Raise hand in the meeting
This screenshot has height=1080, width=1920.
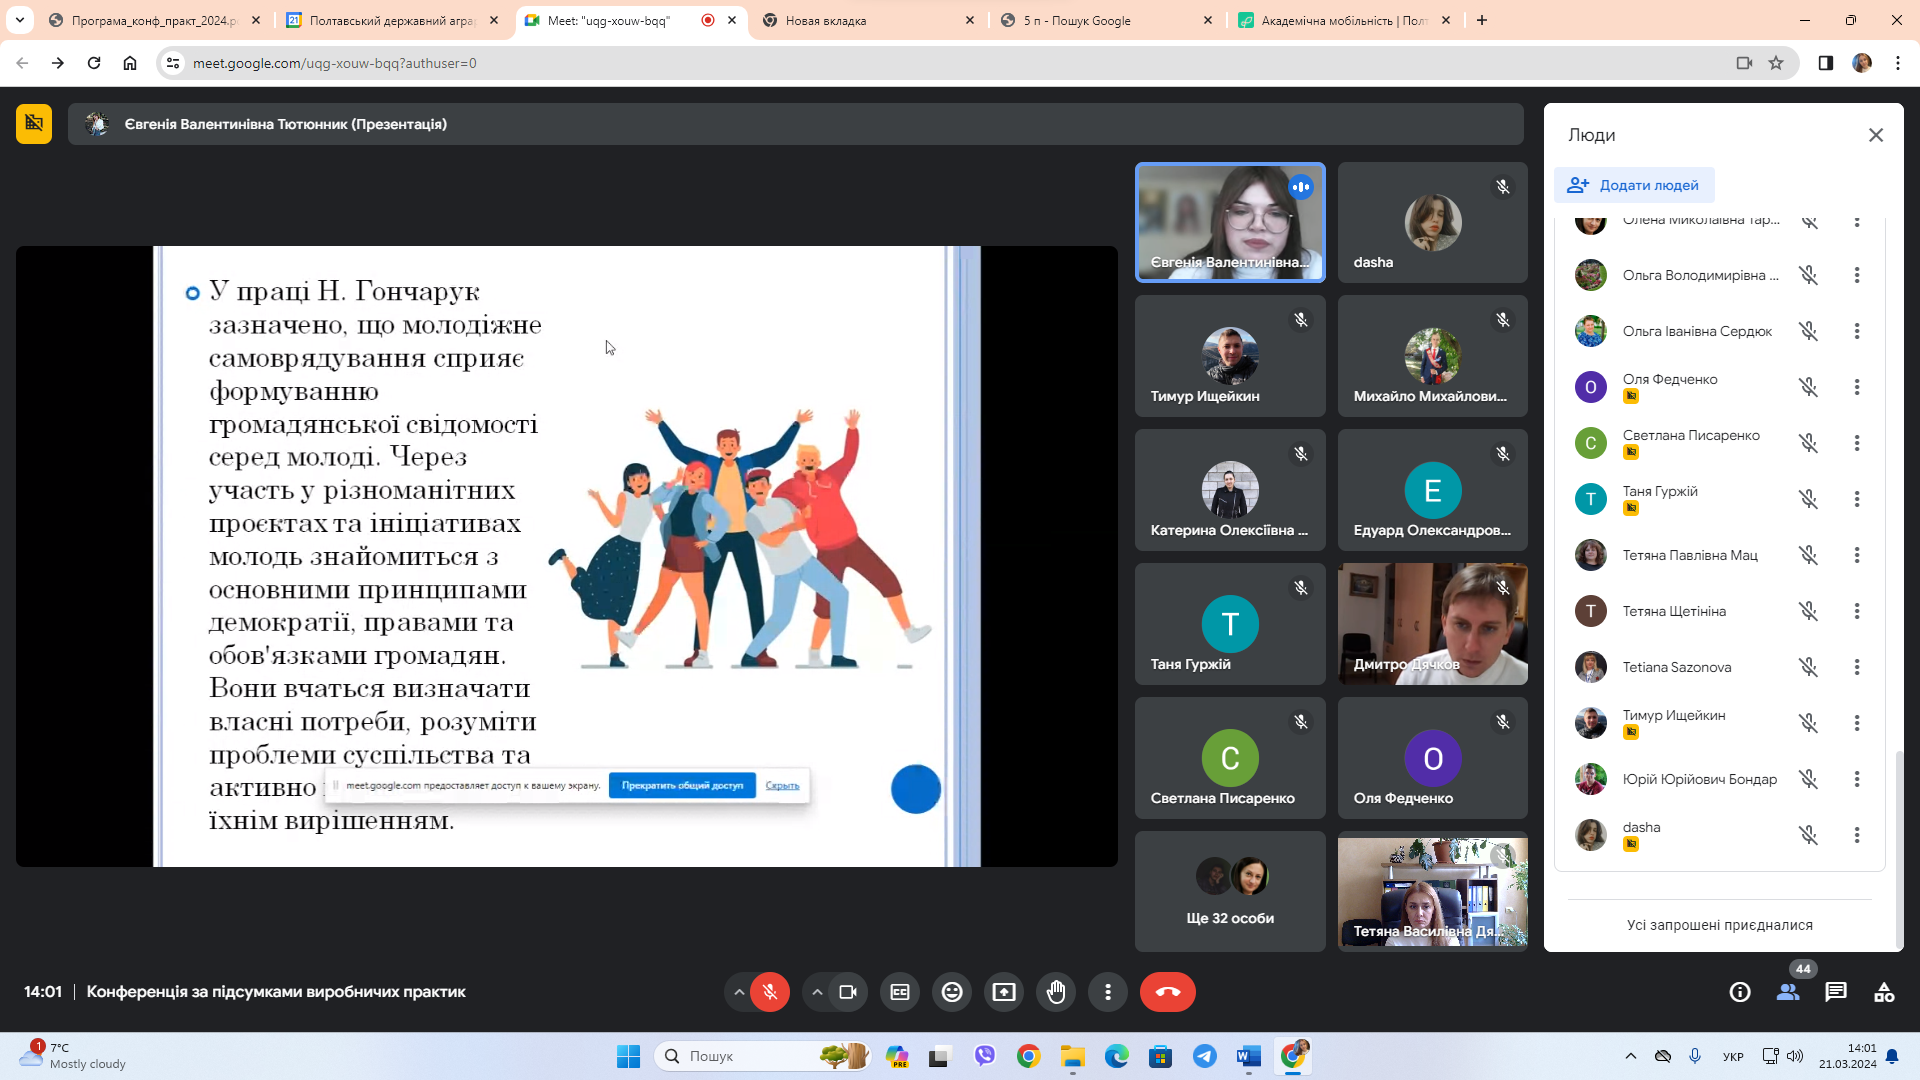tap(1056, 992)
